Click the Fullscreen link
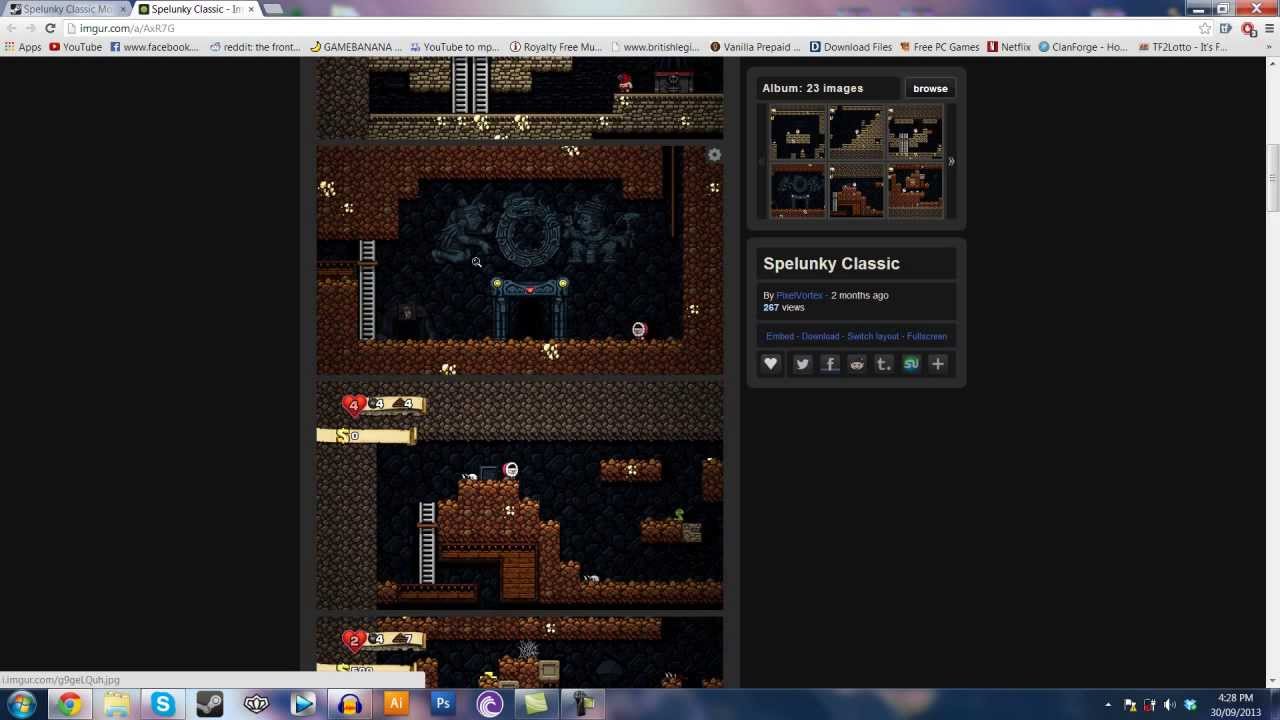 coord(927,336)
